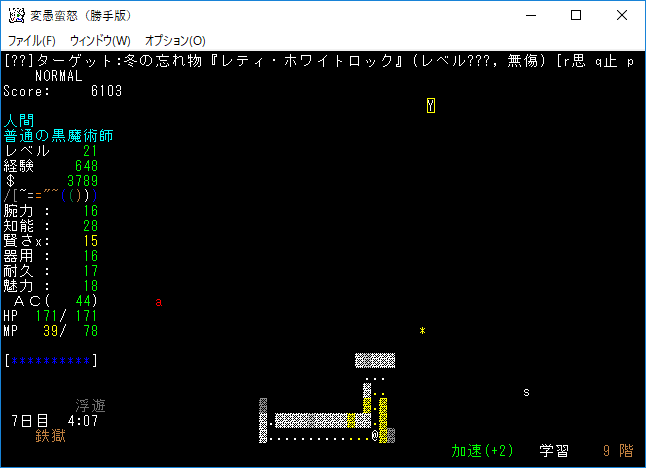
Task: Click the MP 39/78 readout
Action: (x=52, y=331)
